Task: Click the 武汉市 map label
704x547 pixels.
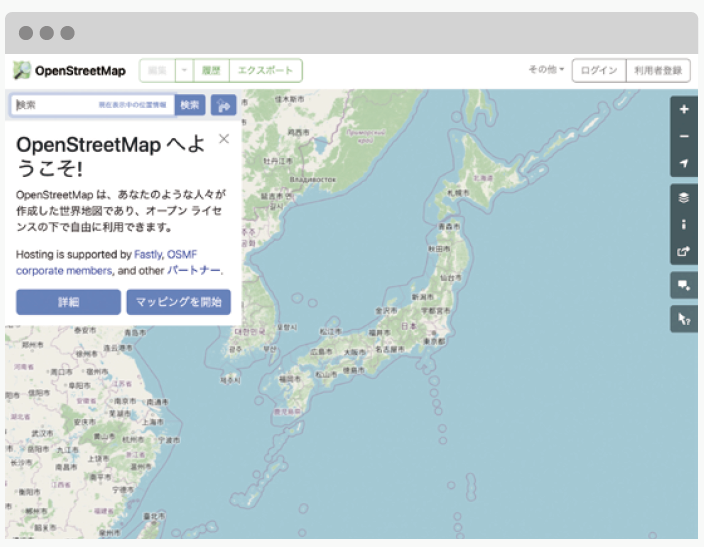Action: pos(42,433)
